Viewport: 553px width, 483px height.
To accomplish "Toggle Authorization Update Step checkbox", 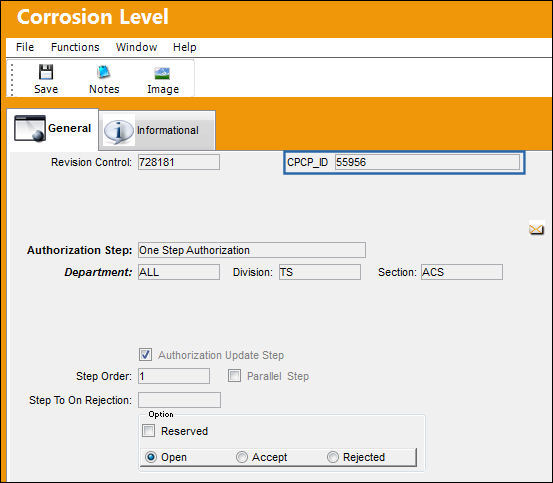I will coord(145,355).
